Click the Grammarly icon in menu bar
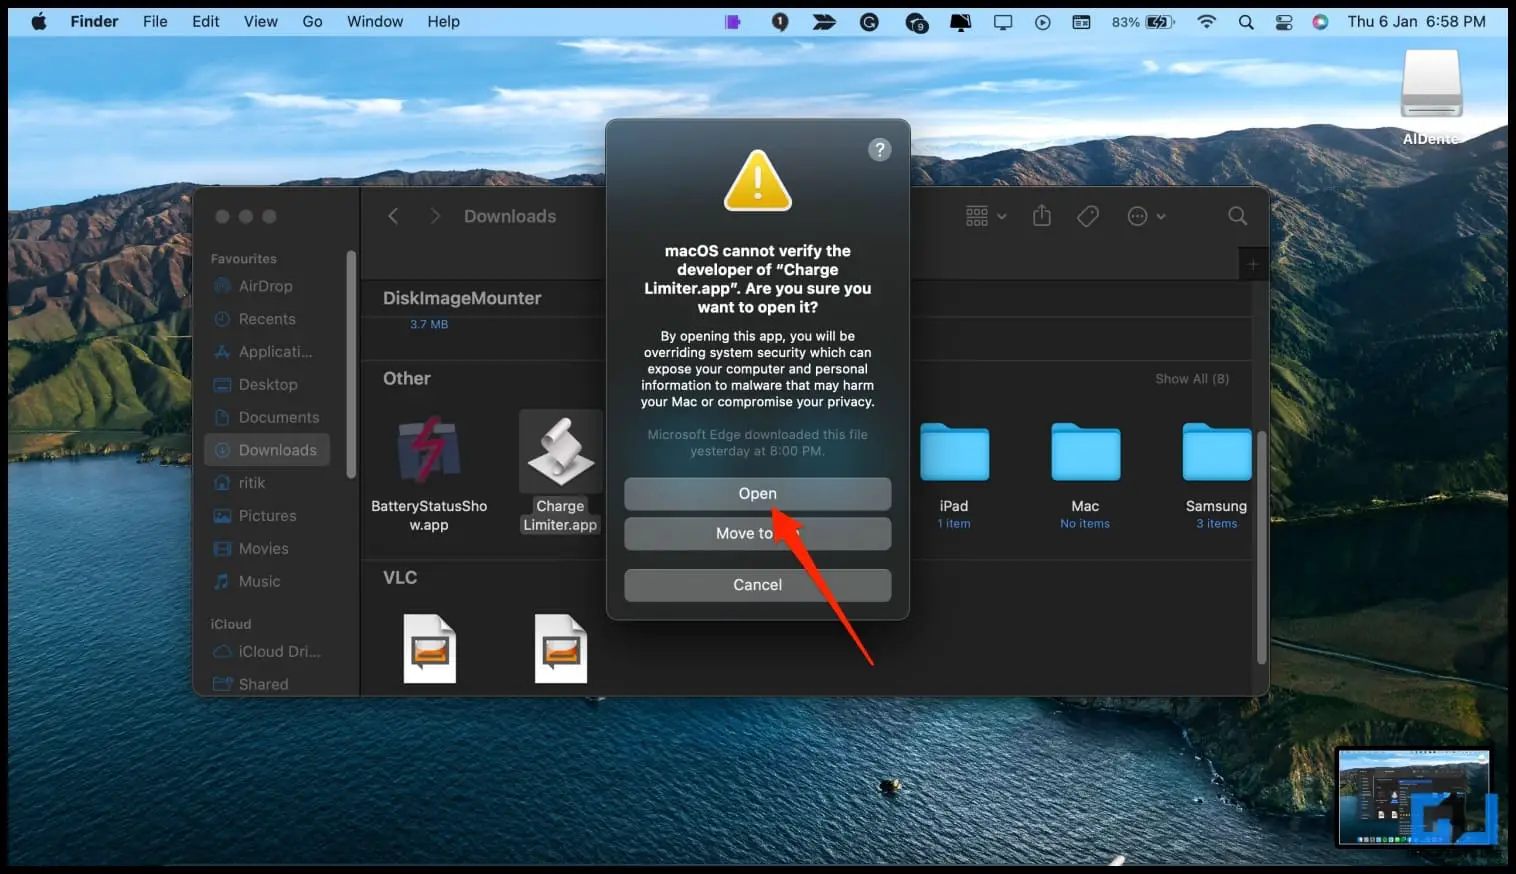 [869, 21]
